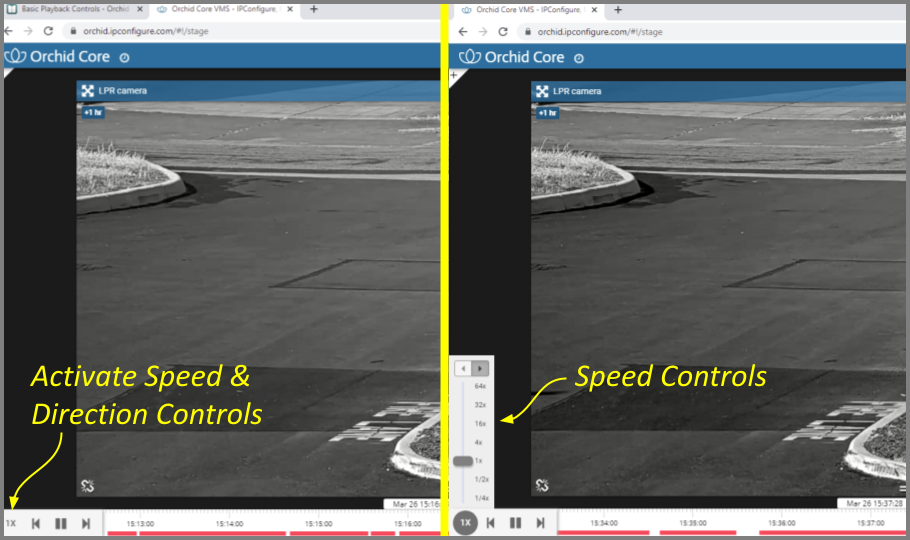Close the Basic Playback Controls tab
Image resolution: width=910 pixels, height=540 pixels.
coord(140,9)
